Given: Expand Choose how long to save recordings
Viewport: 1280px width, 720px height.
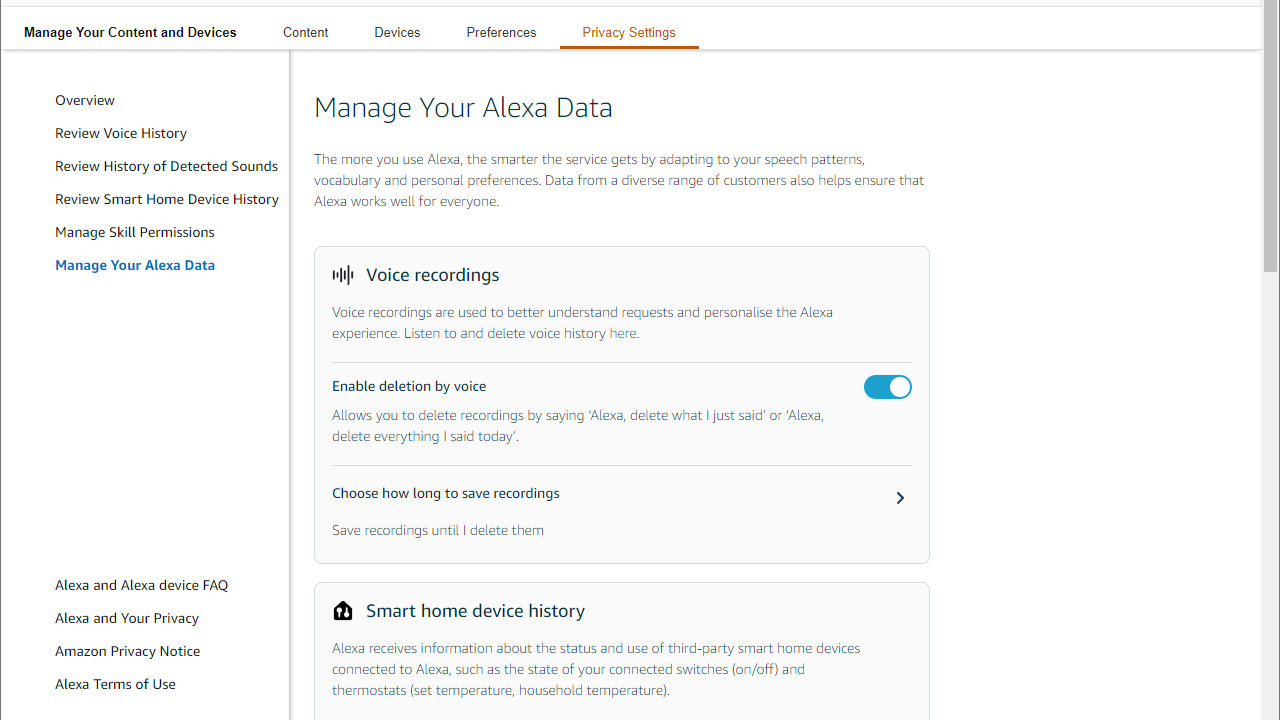Looking at the screenshot, I should (x=899, y=498).
